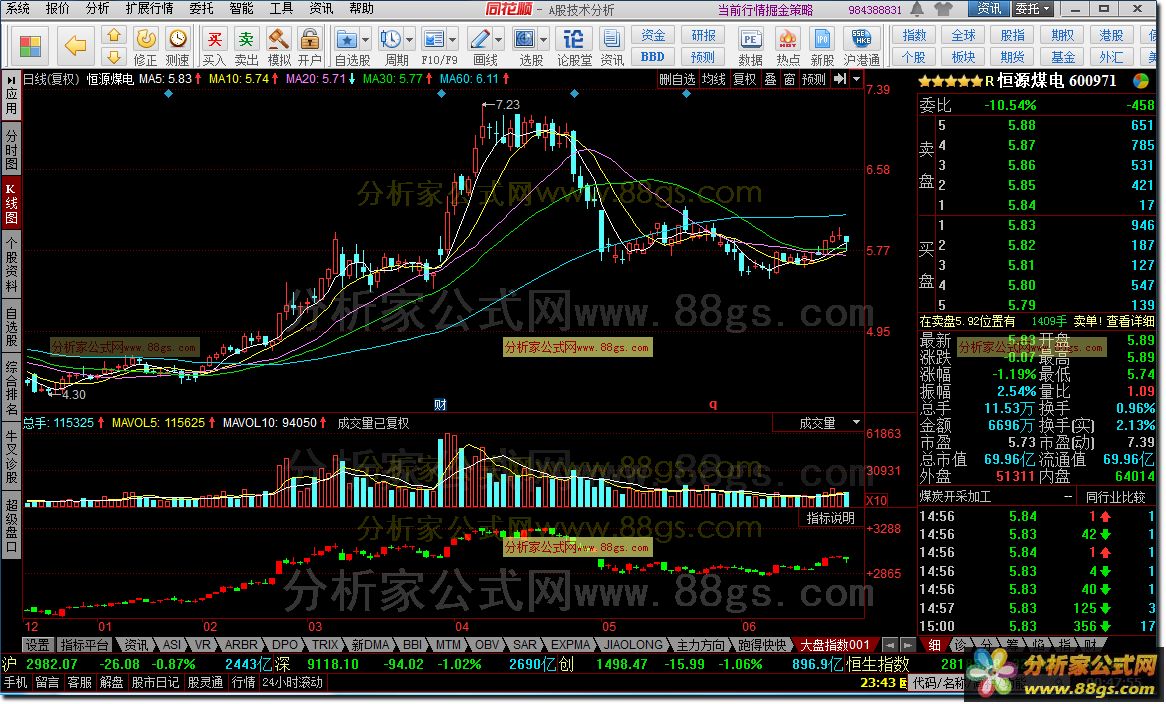
Task: Open the 系统 menu
Action: coord(18,8)
